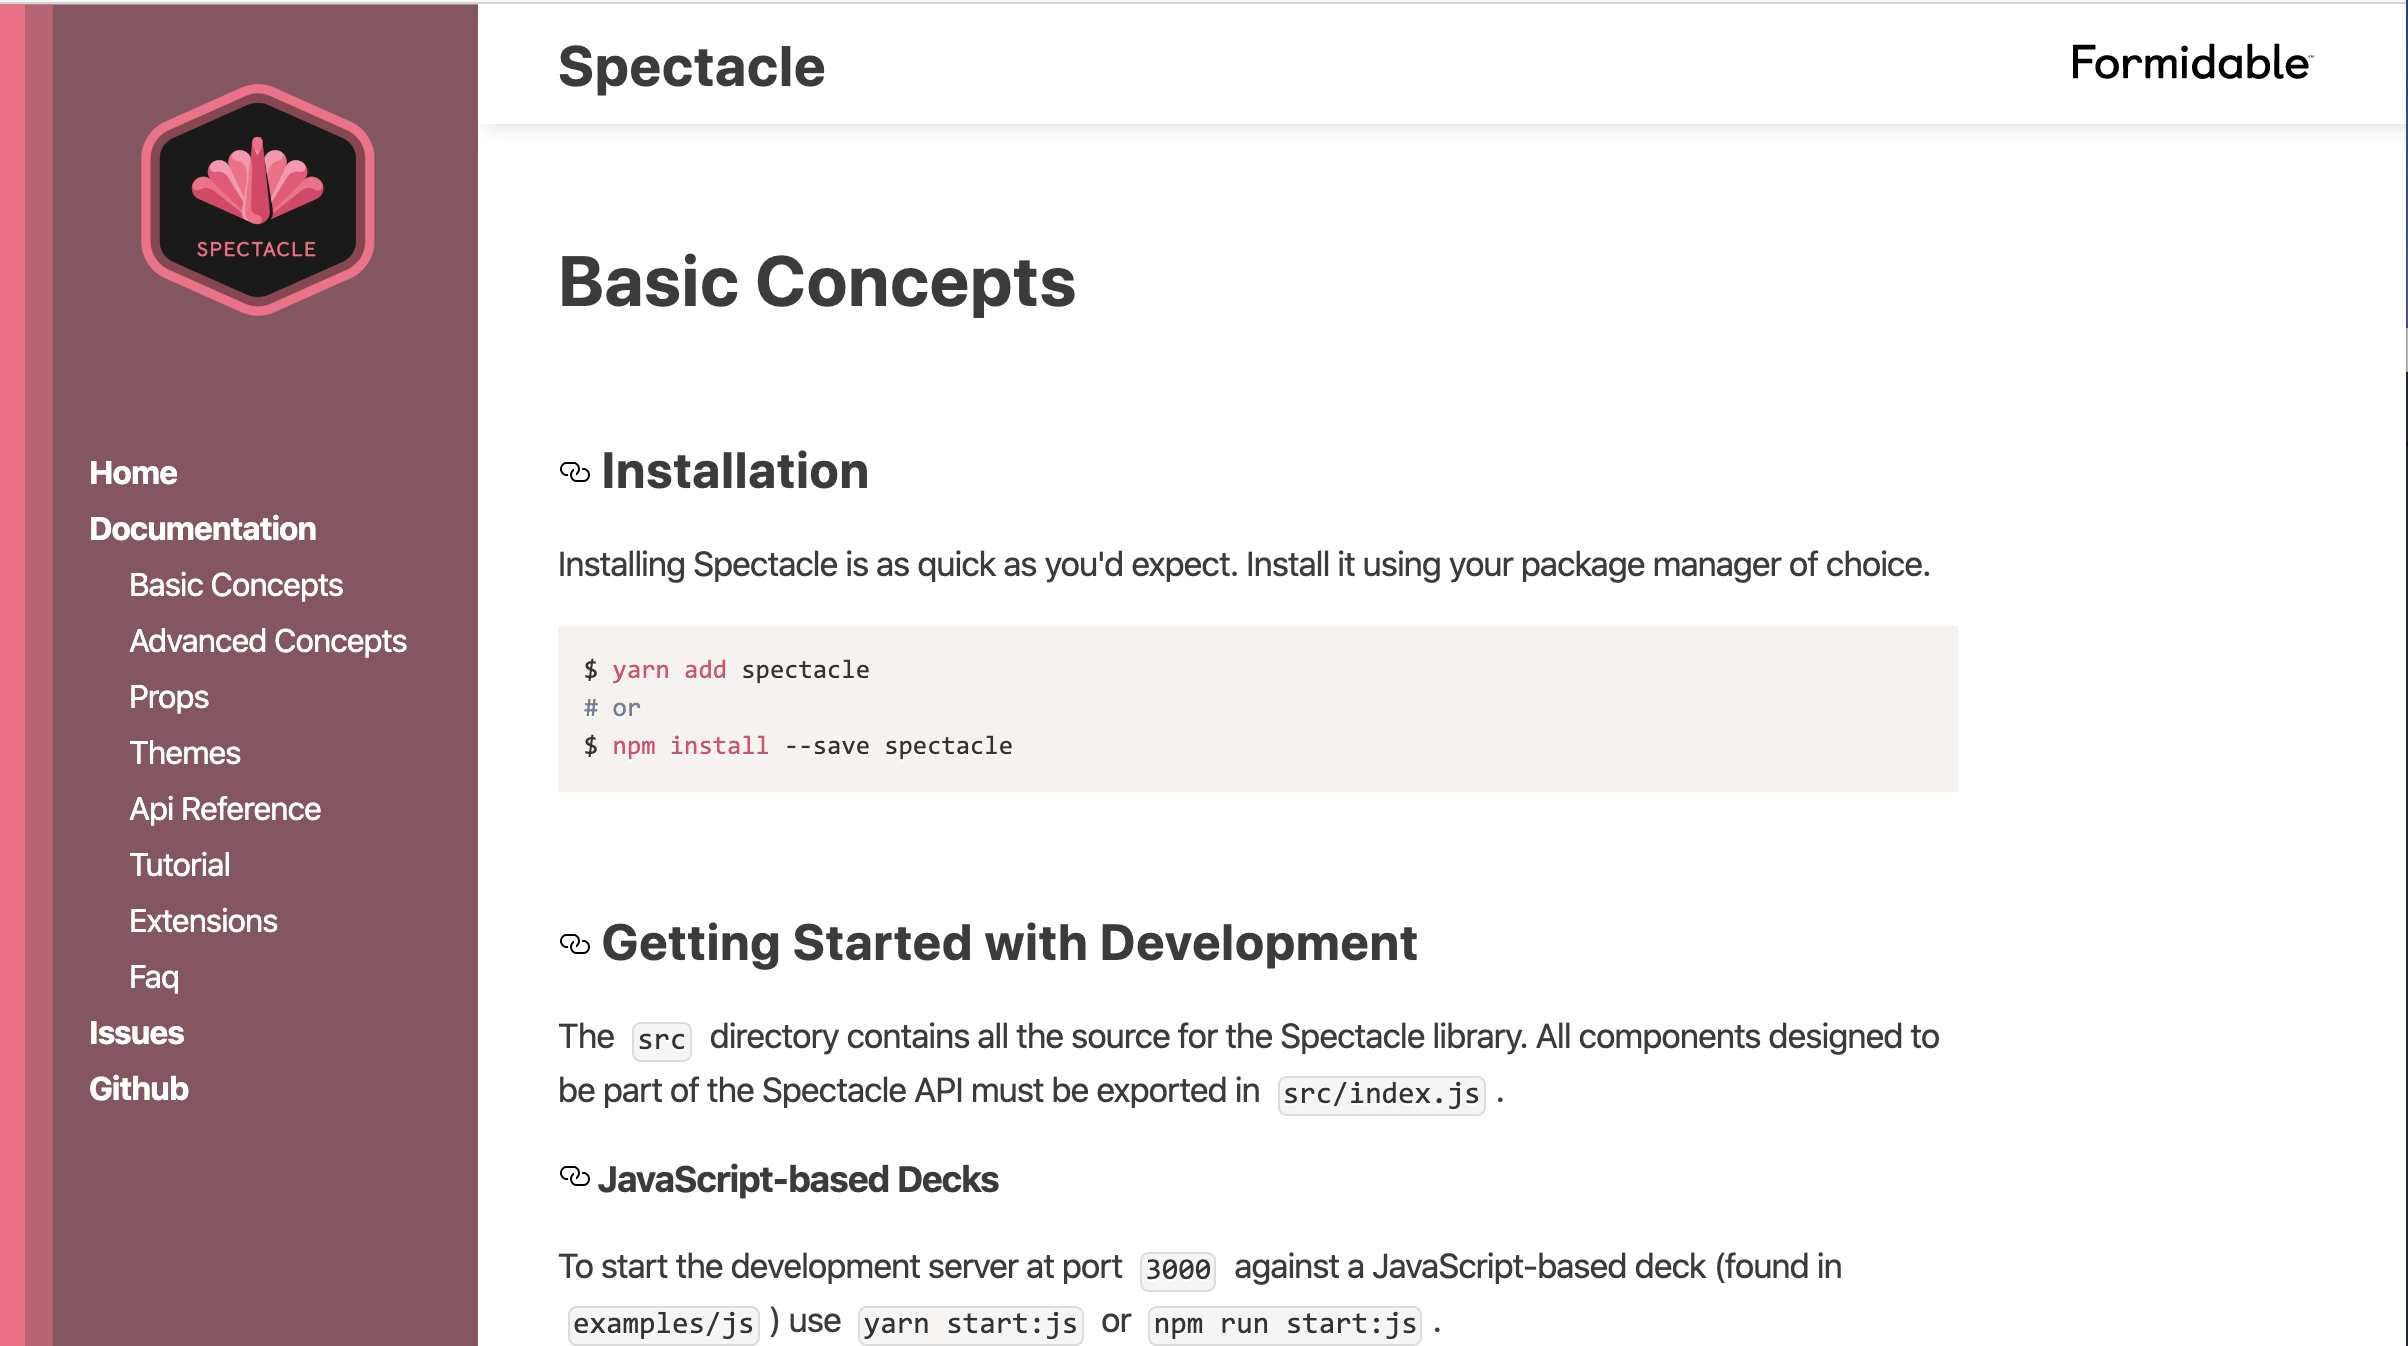Go to the Tutorial page

point(179,865)
